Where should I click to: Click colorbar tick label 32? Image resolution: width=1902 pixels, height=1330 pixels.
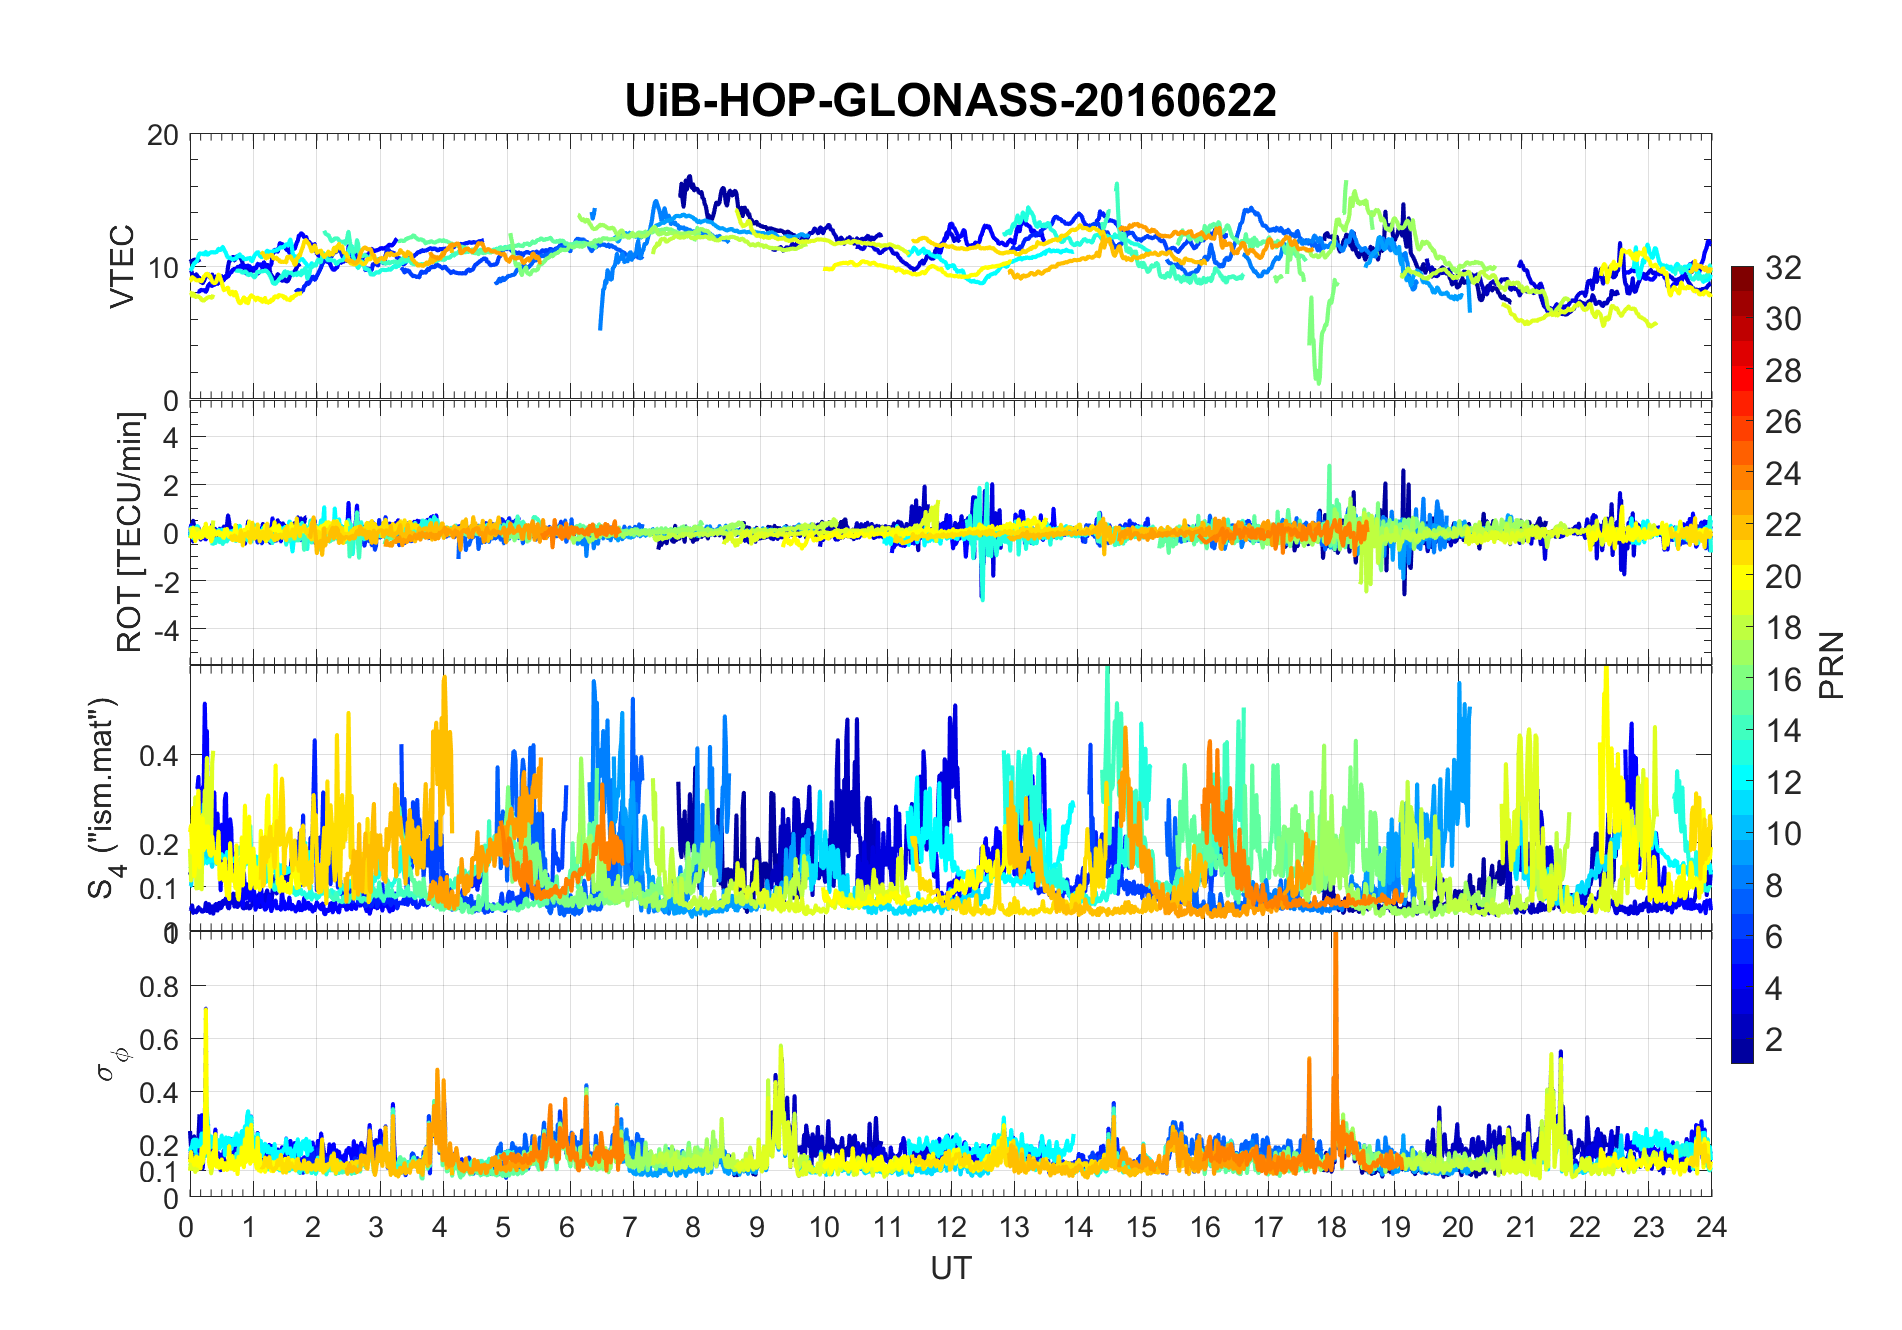tap(1783, 267)
